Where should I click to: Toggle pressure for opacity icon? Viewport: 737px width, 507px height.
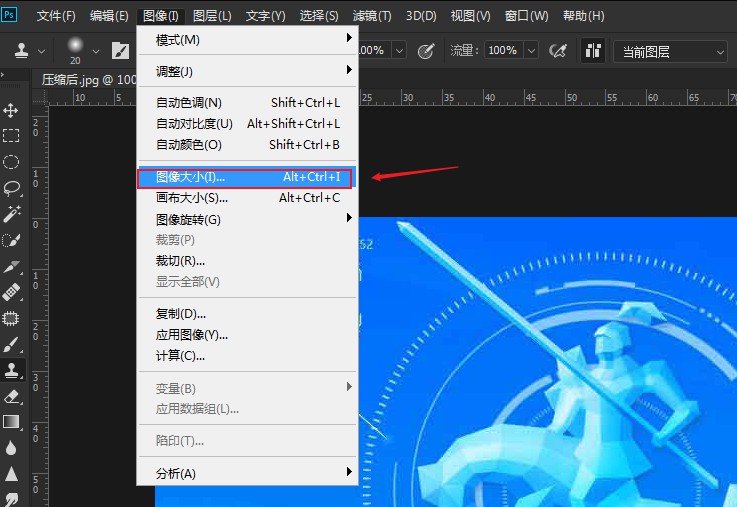426,51
